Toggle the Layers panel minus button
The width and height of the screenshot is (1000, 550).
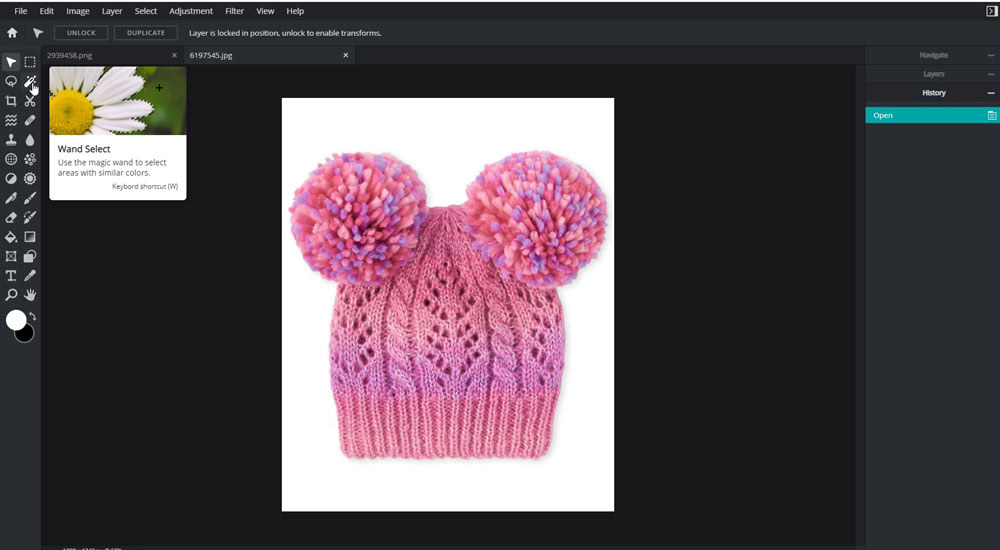point(990,74)
